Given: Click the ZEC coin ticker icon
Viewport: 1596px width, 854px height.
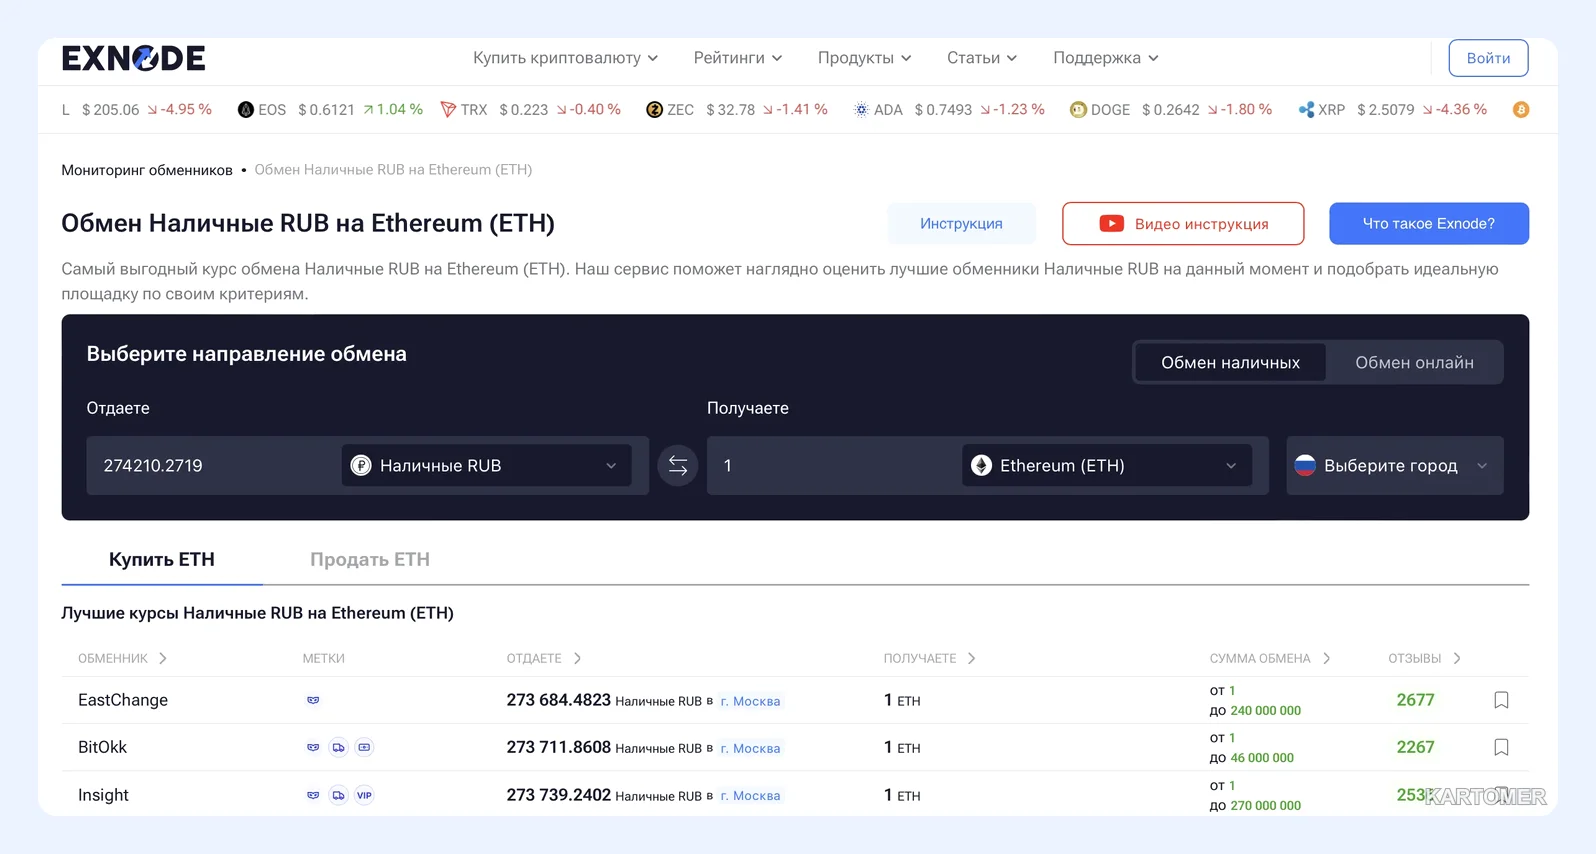Looking at the screenshot, I should [x=654, y=110].
